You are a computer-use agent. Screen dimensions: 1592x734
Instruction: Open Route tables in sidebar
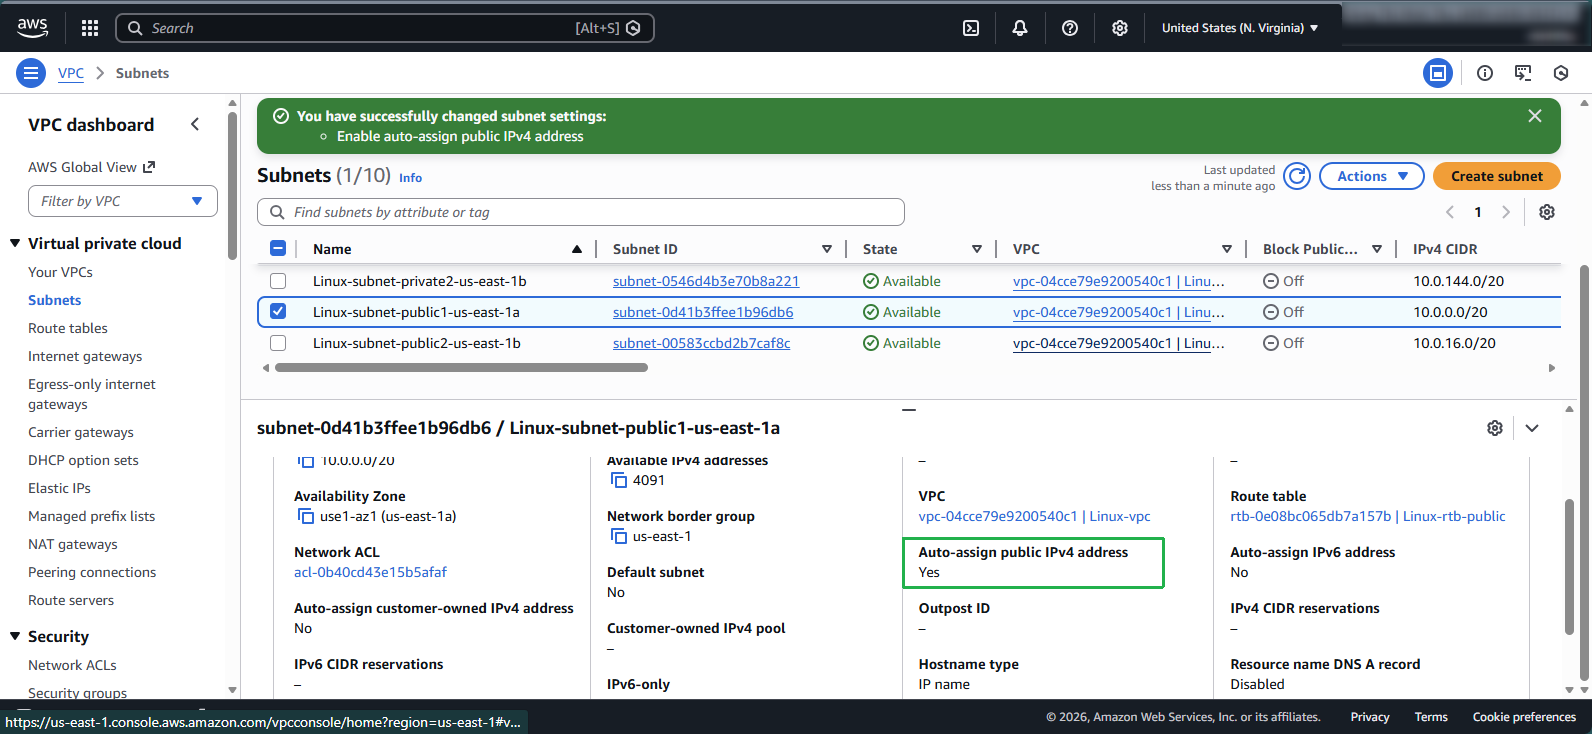(x=68, y=328)
